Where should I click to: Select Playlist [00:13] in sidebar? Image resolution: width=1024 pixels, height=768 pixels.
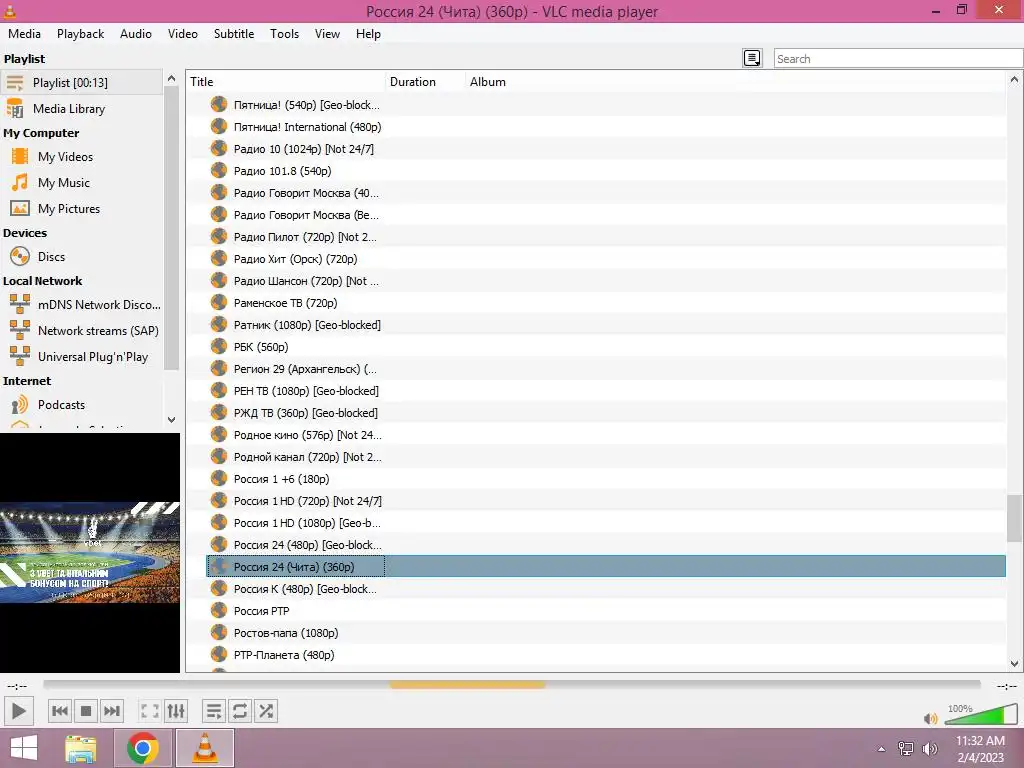tap(81, 82)
